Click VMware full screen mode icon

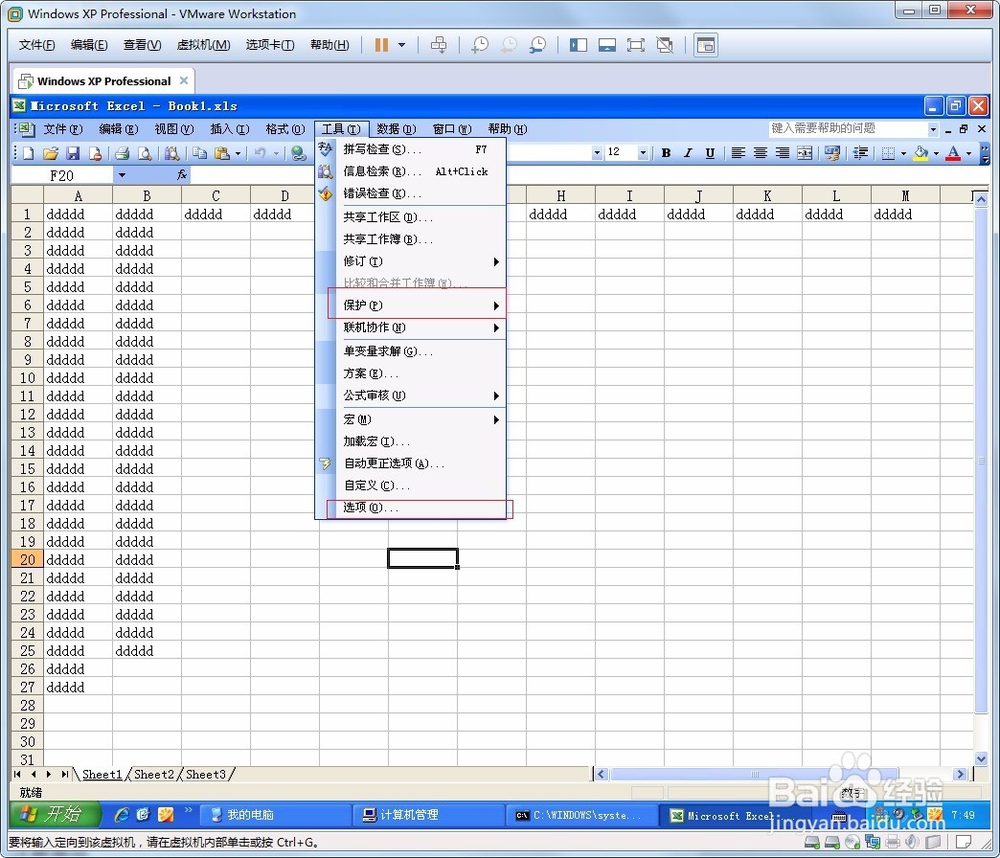point(636,45)
